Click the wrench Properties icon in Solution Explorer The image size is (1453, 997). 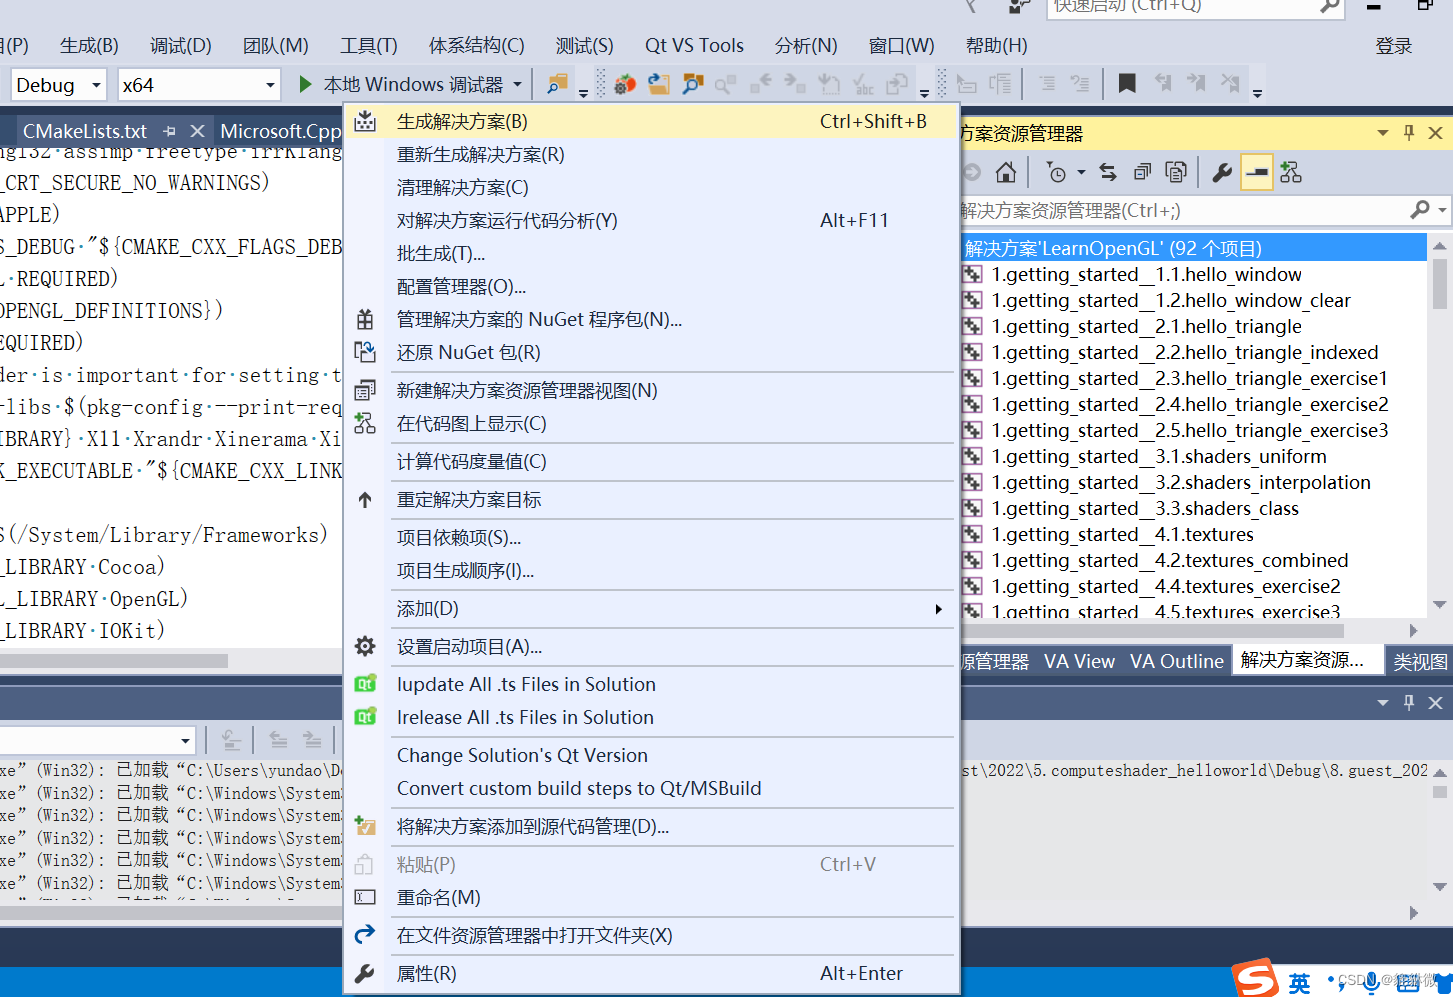click(1222, 173)
